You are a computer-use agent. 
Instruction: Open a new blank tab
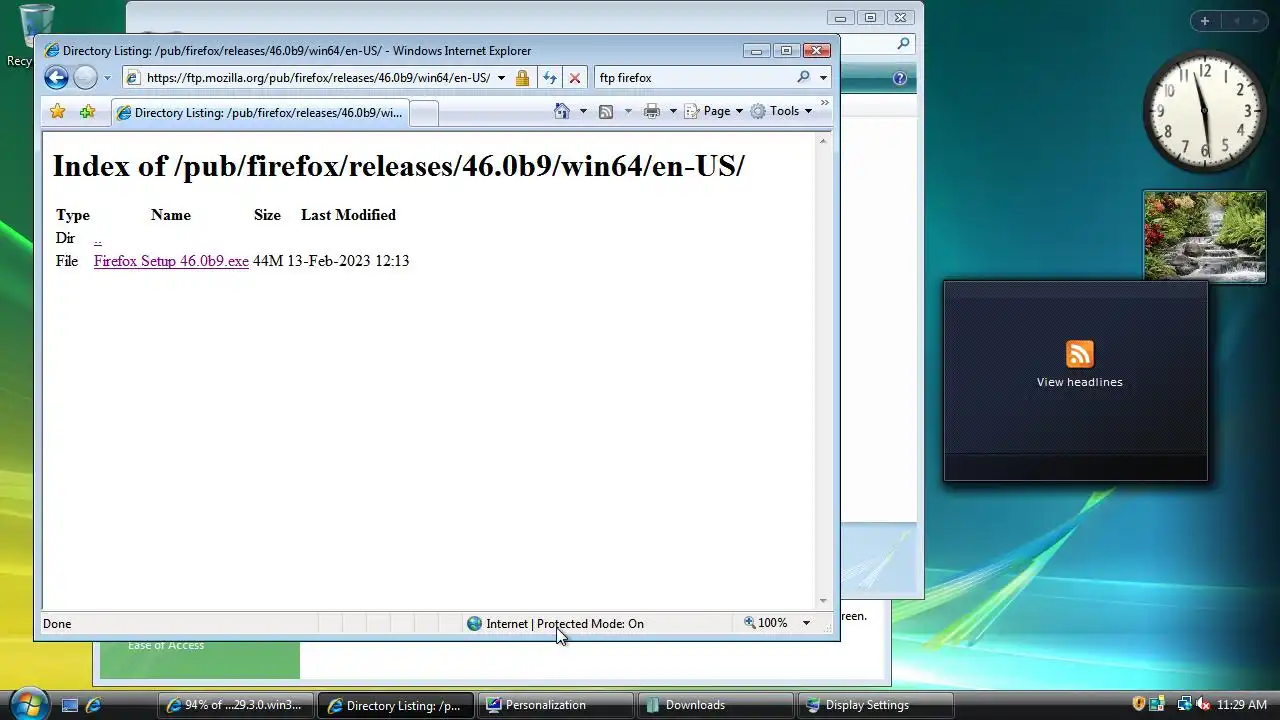tap(424, 113)
